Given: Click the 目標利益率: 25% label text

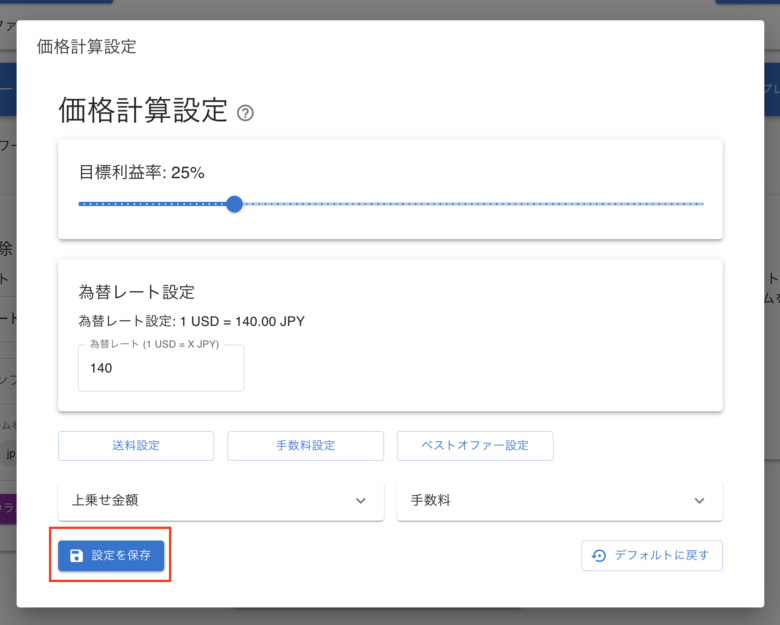Looking at the screenshot, I should [x=141, y=172].
